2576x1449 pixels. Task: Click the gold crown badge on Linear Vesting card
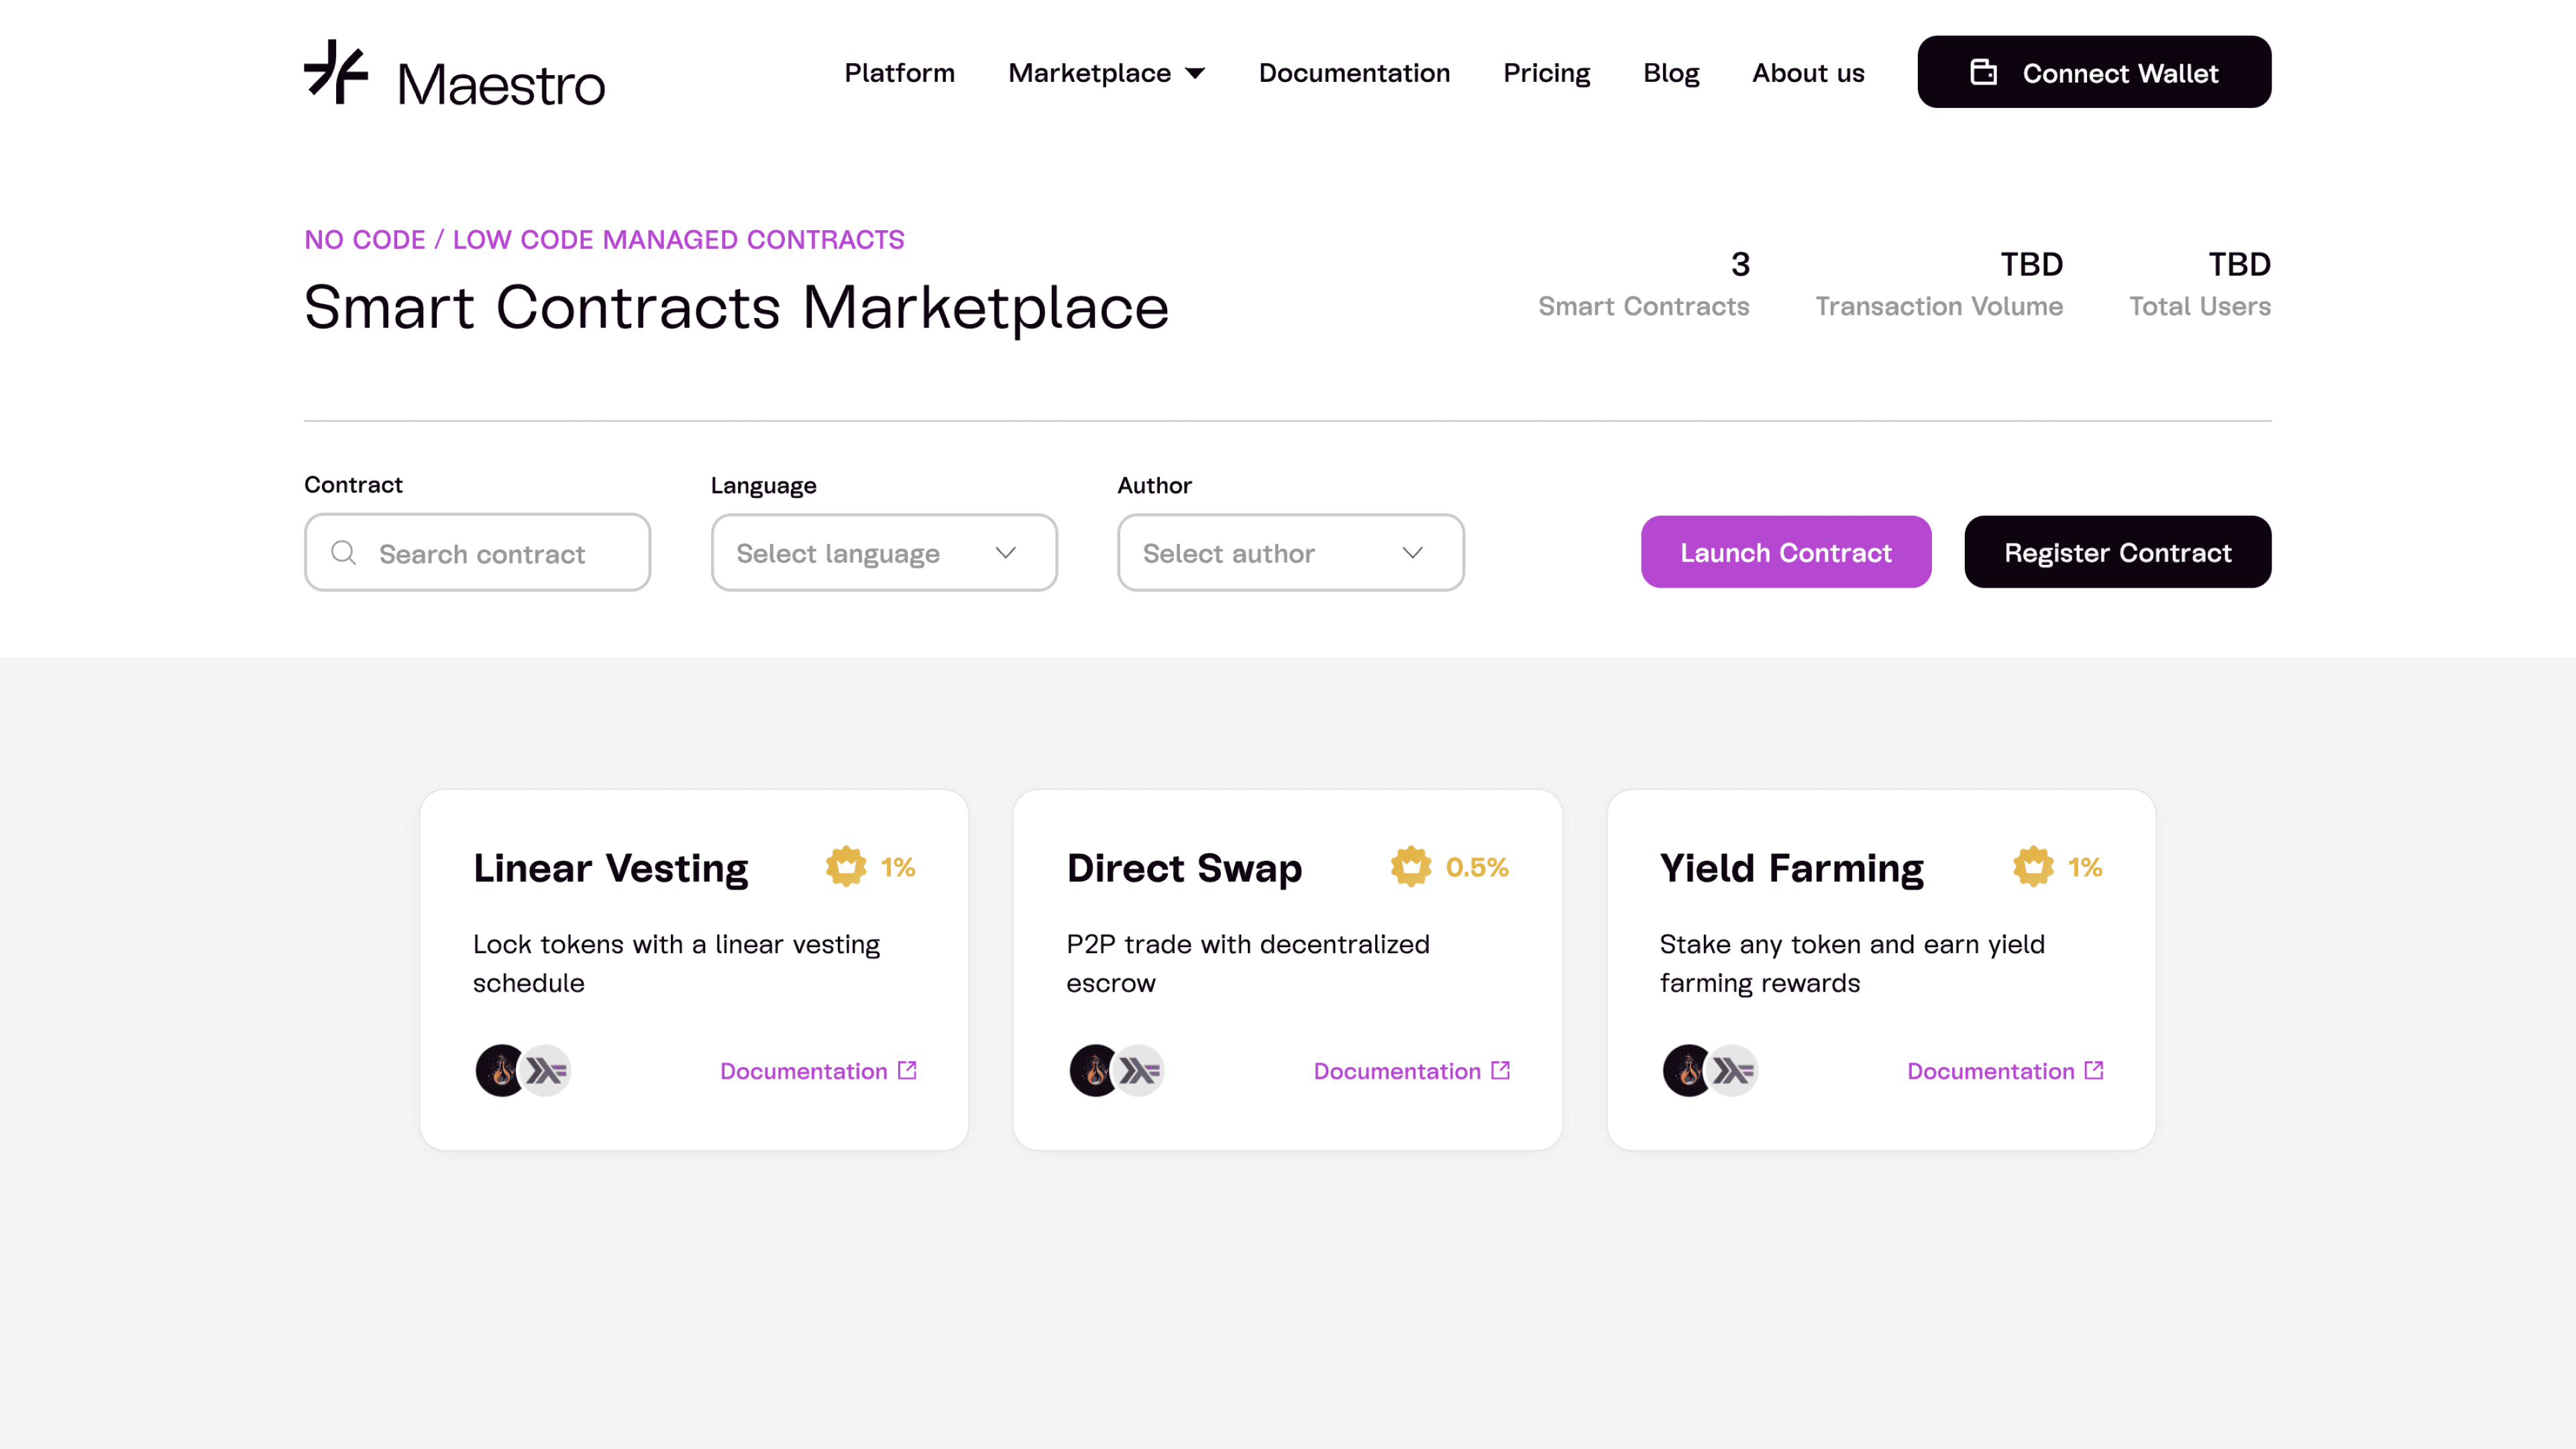(847, 866)
